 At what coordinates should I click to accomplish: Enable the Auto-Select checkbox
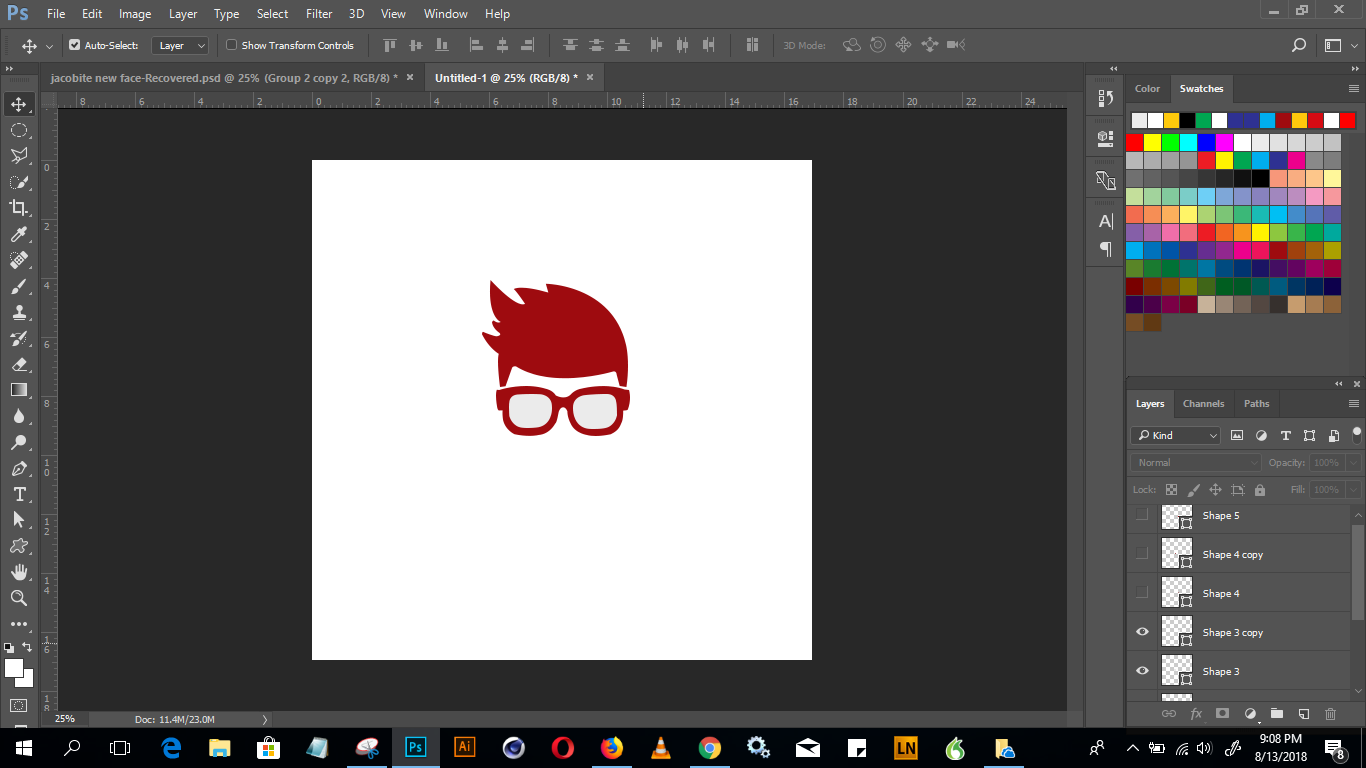(75, 45)
